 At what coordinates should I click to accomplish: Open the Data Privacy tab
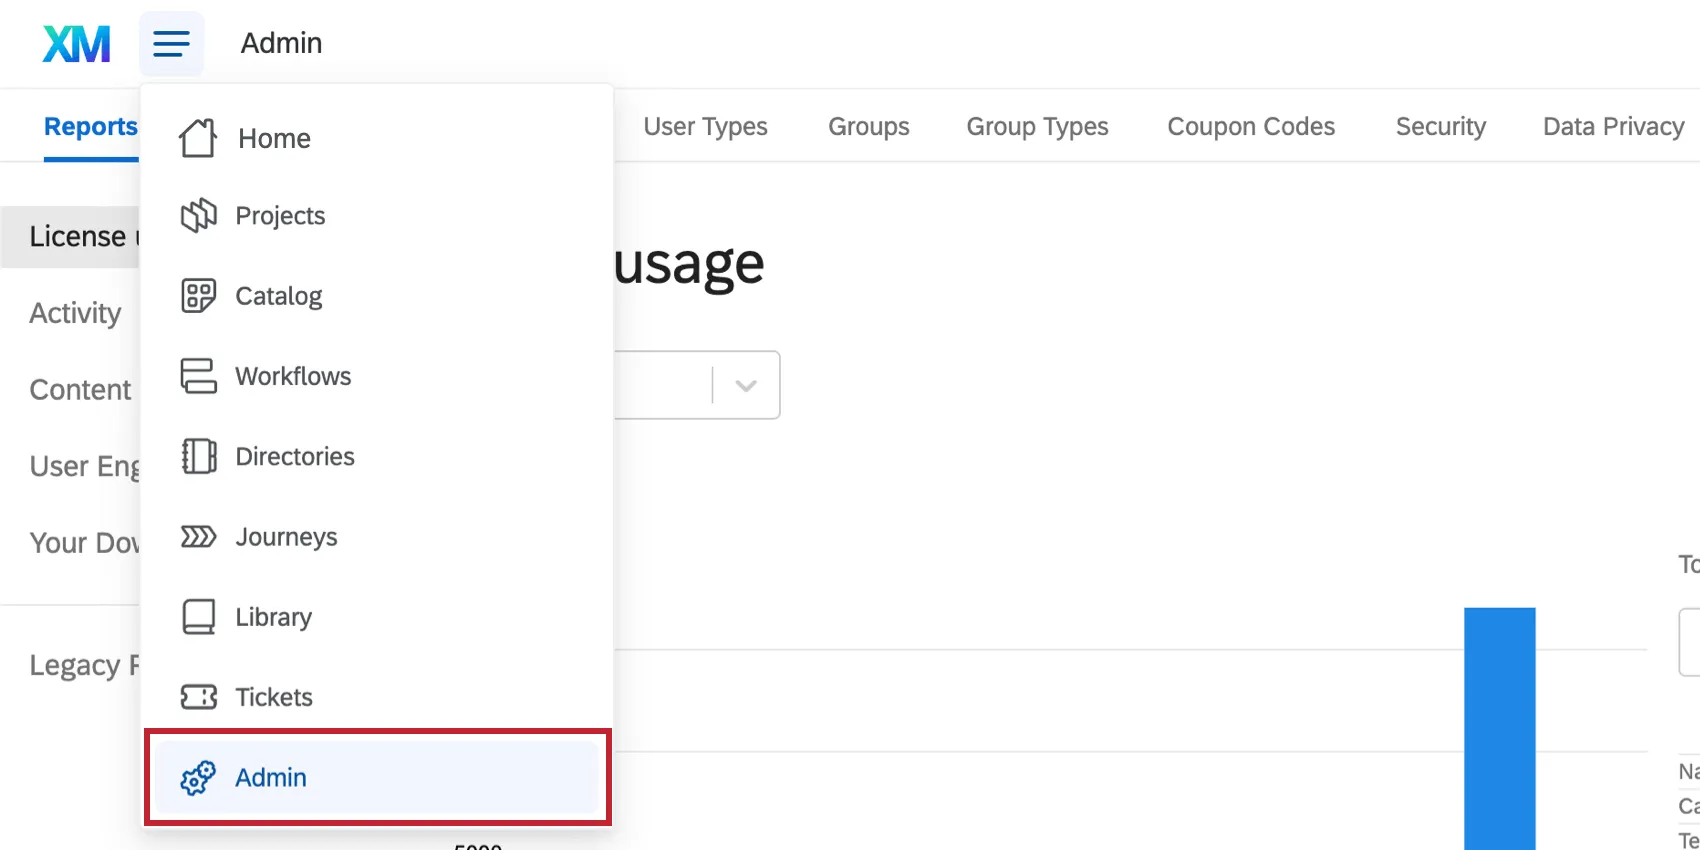[1613, 127]
